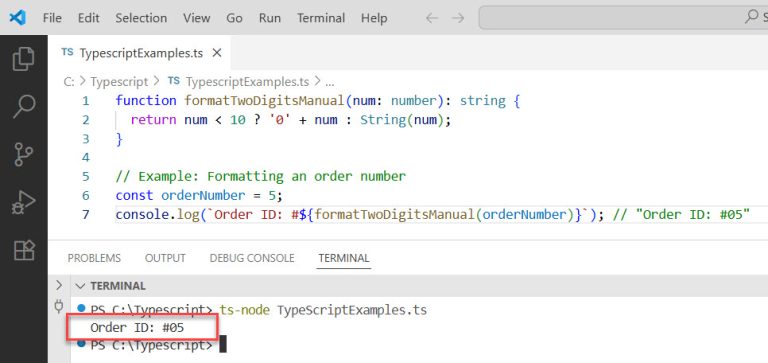Click the breadcrumb ellipsis symbol
This screenshot has height=363, width=768.
point(330,82)
